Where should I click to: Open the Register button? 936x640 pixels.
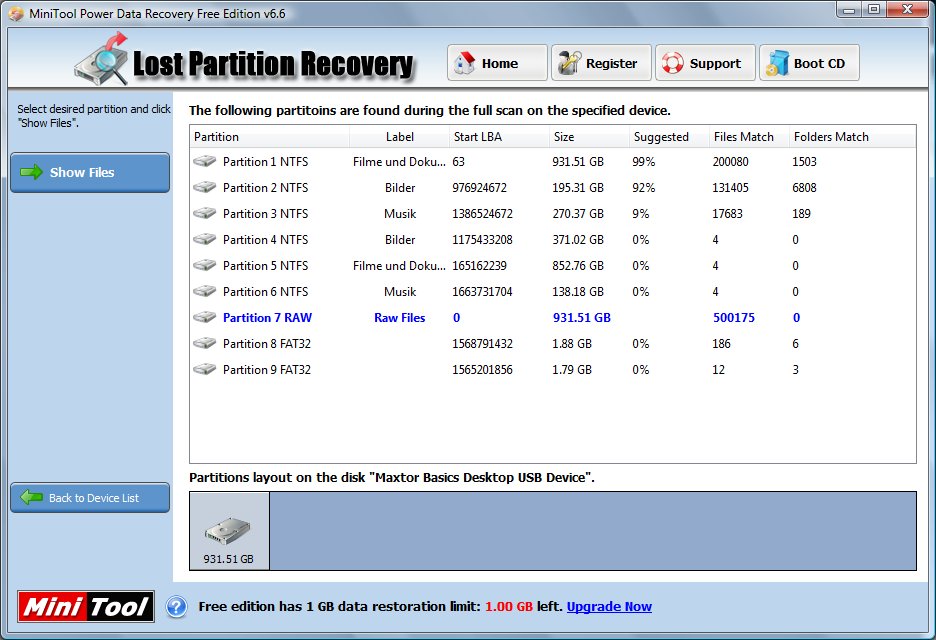(x=601, y=63)
